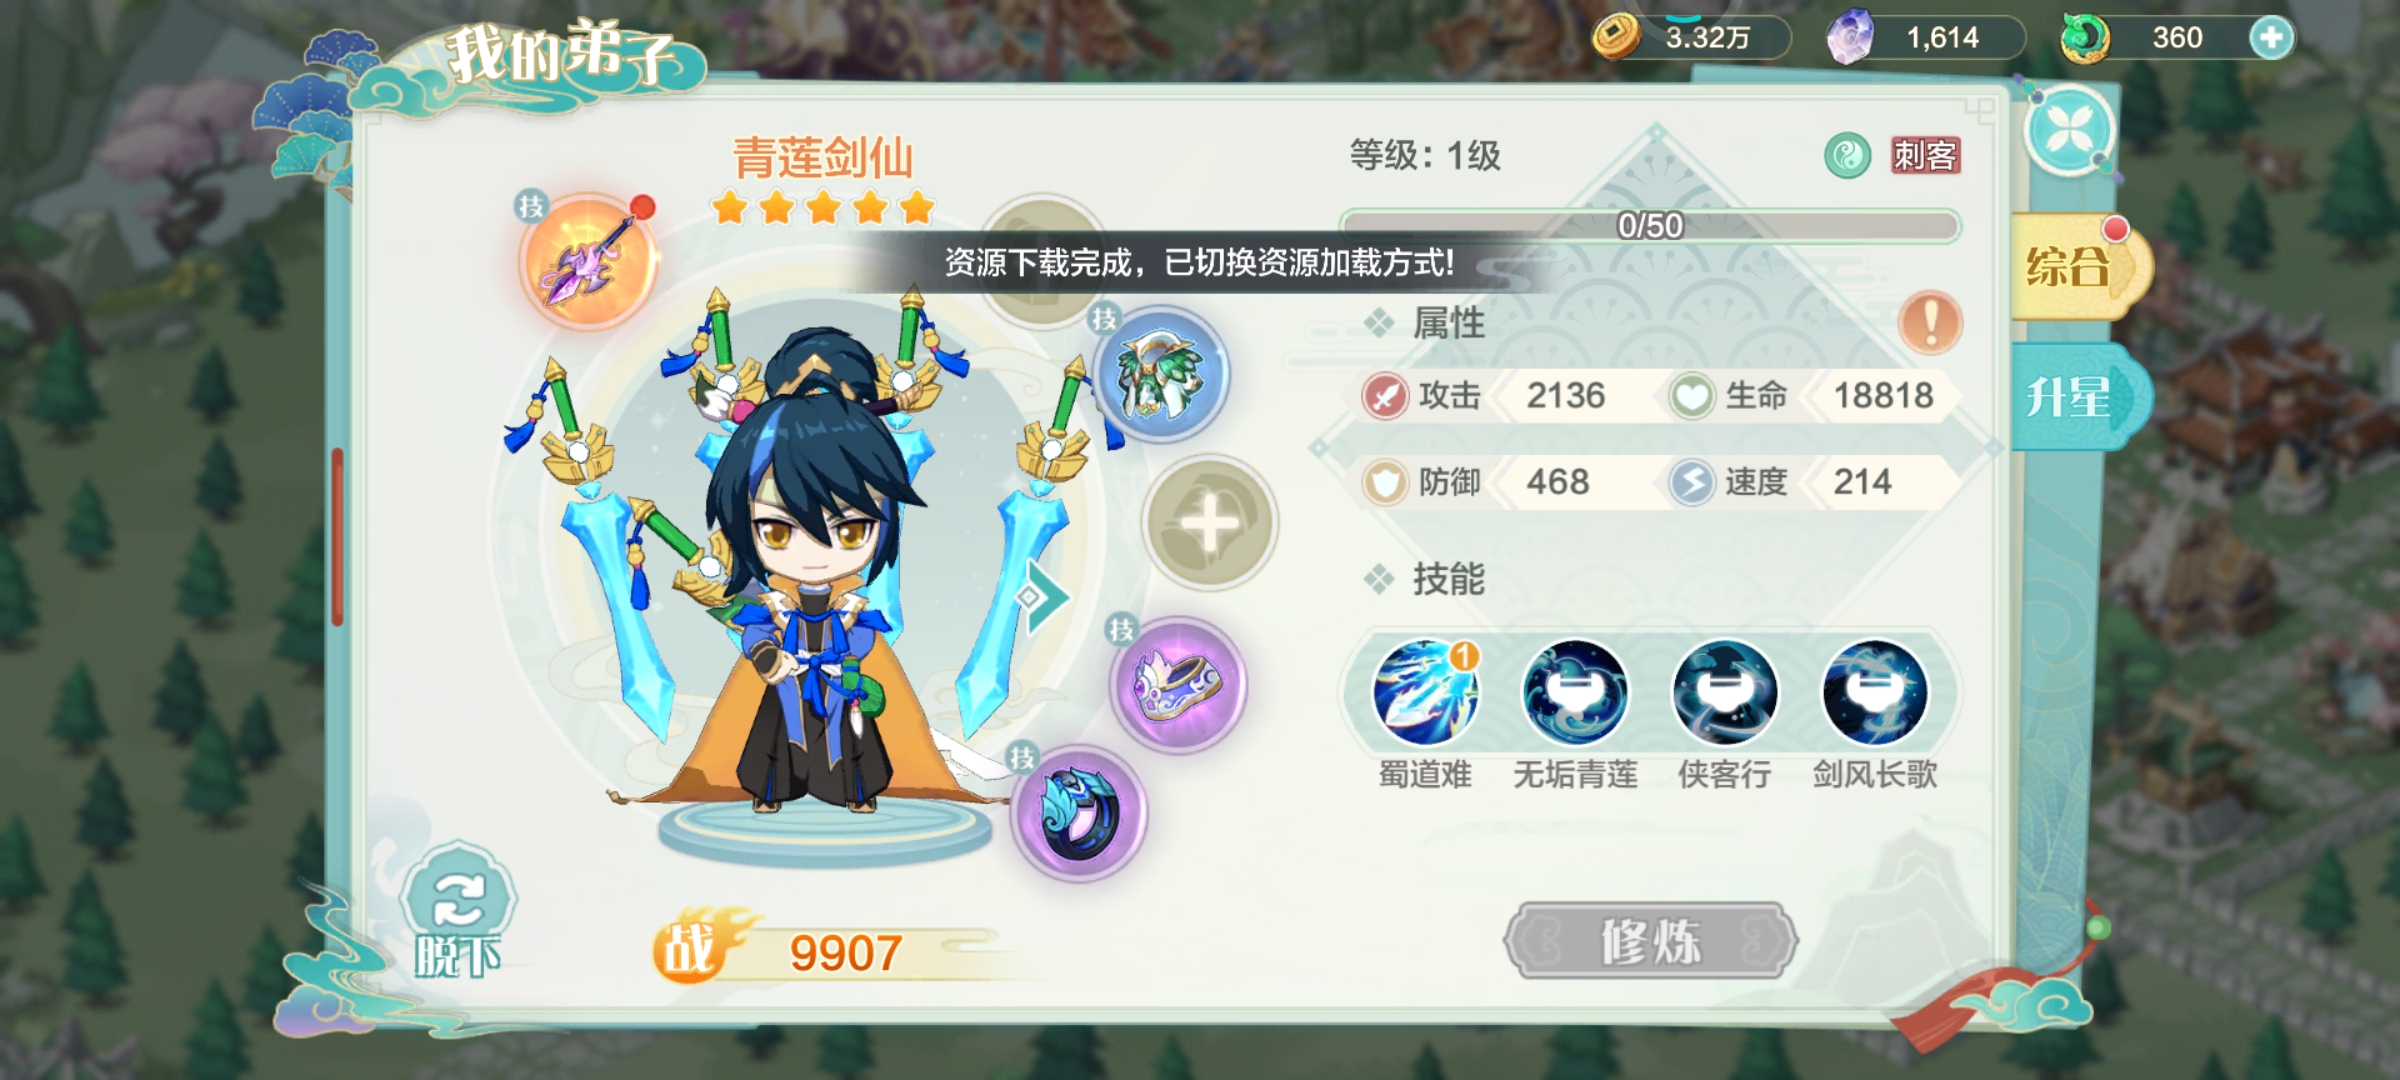Open the 蜀道难 skill icon
This screenshot has width=2400, height=1080.
(x=1425, y=692)
